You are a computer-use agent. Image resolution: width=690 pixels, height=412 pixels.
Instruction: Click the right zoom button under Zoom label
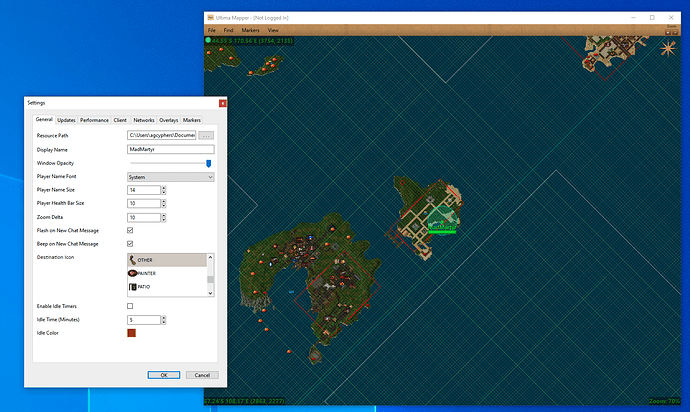pos(674,33)
